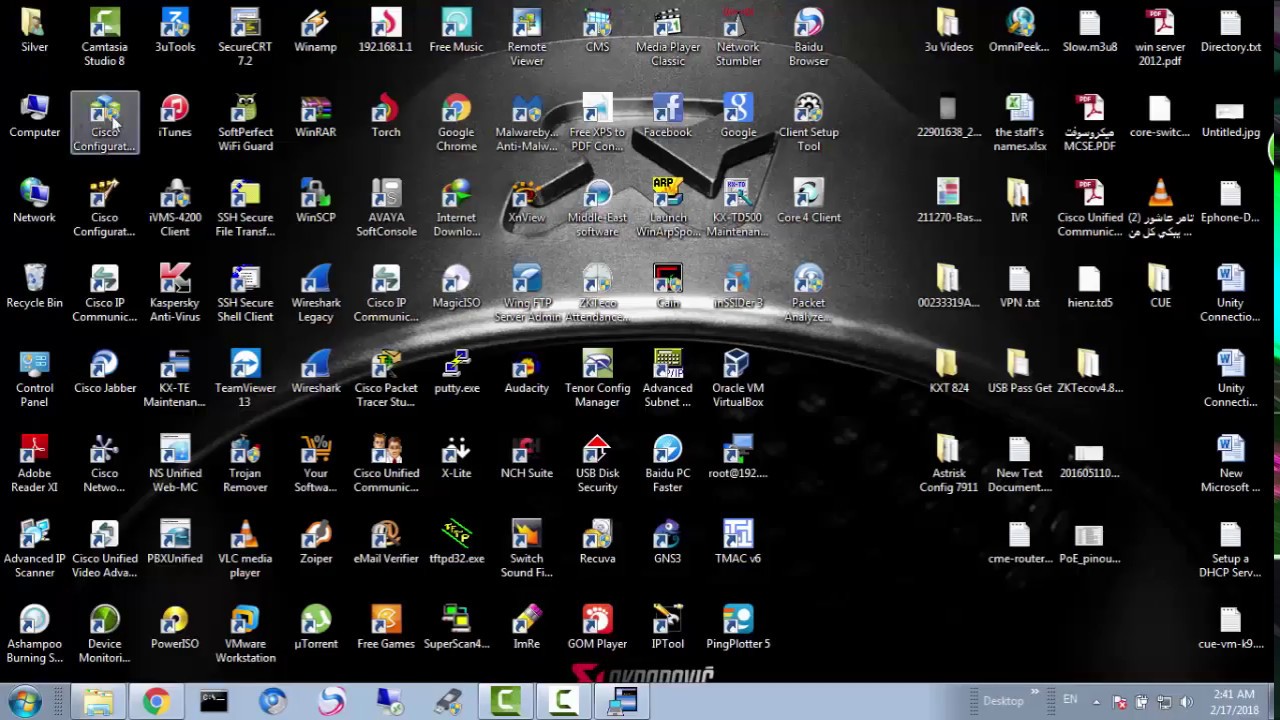
Task: Select the Cisco Jabber shortcut
Action: tap(104, 372)
